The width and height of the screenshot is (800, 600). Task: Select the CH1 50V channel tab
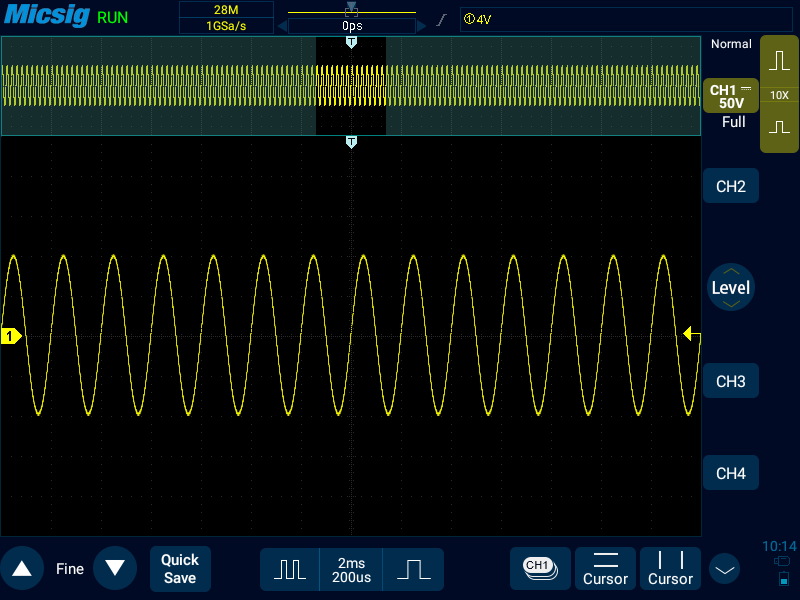pos(730,97)
